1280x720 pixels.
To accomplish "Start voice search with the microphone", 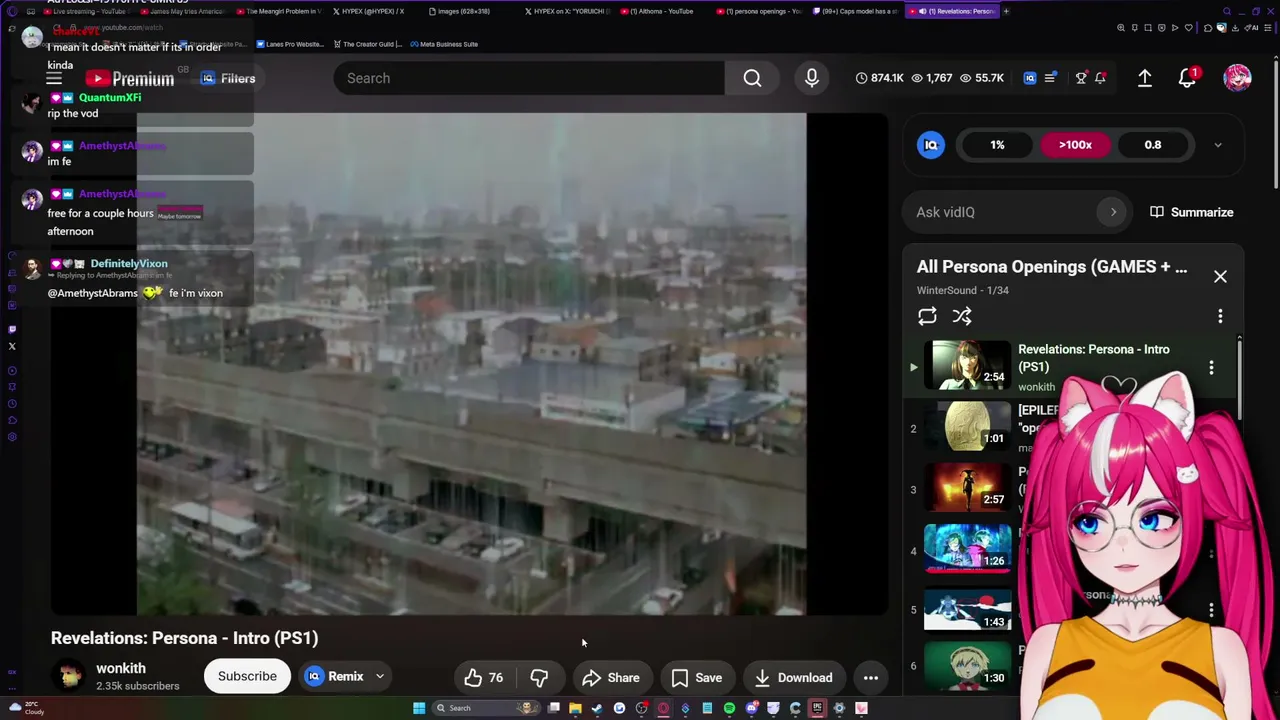I will (812, 78).
